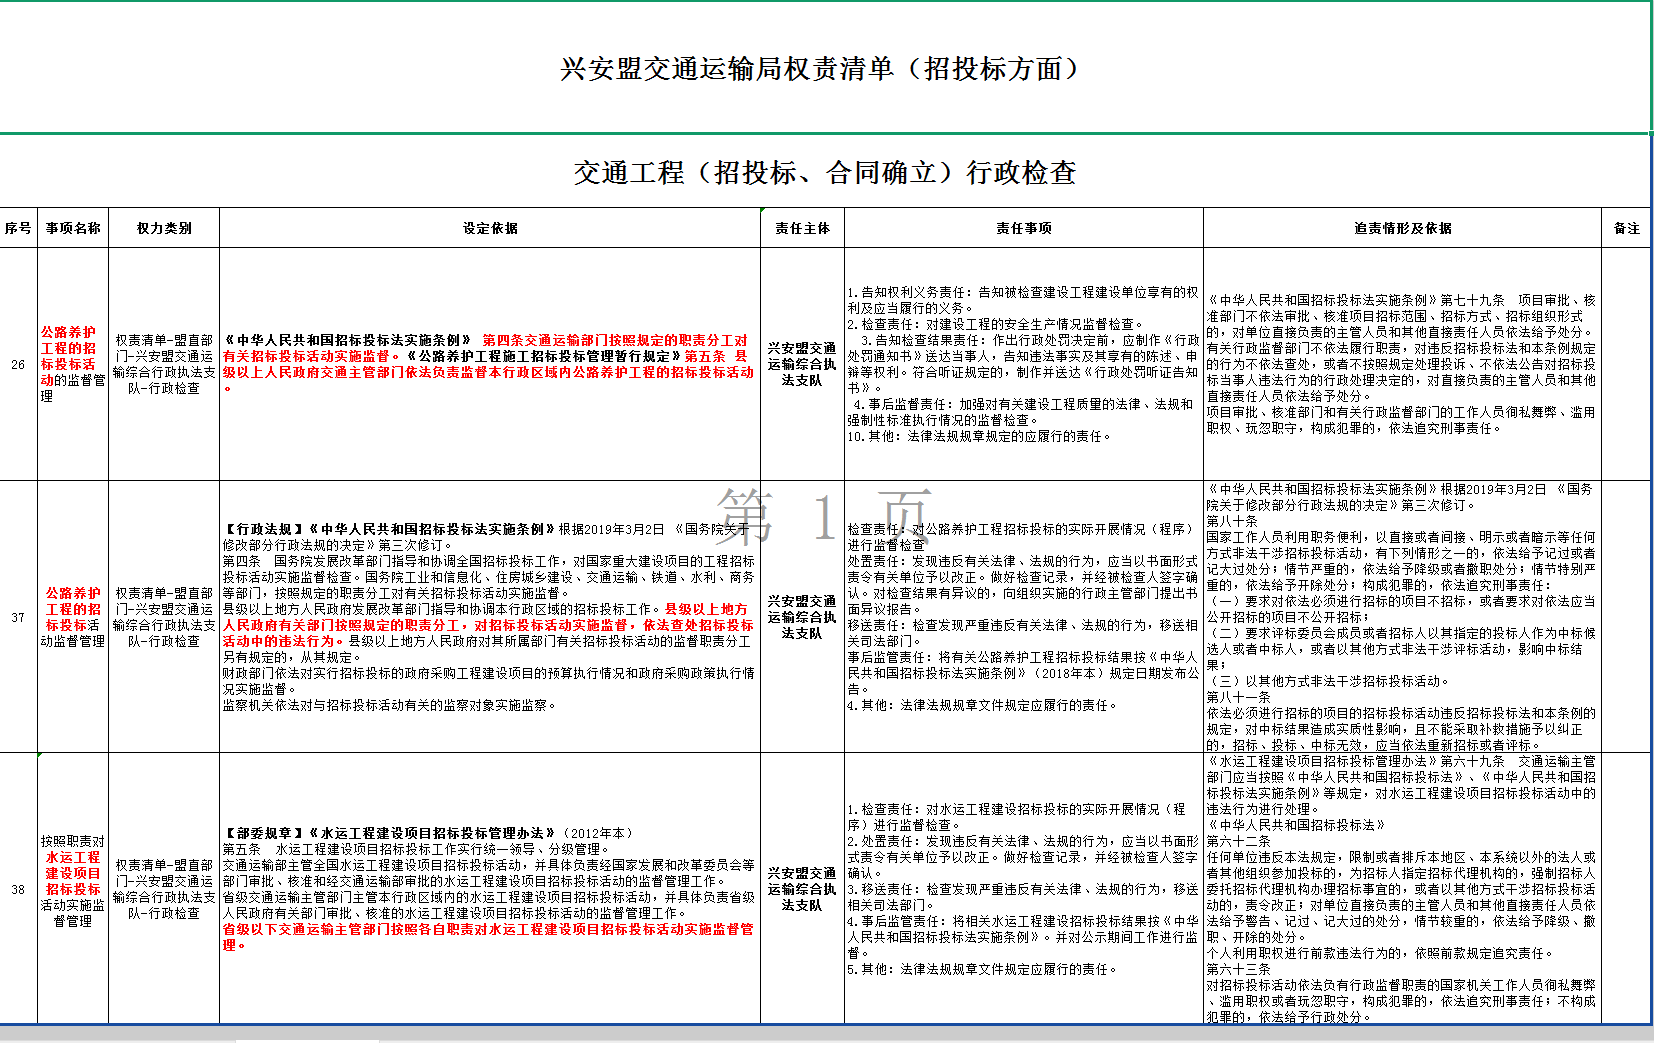
Task: Select the empty 备注 cell in row 26
Action: [1626, 364]
